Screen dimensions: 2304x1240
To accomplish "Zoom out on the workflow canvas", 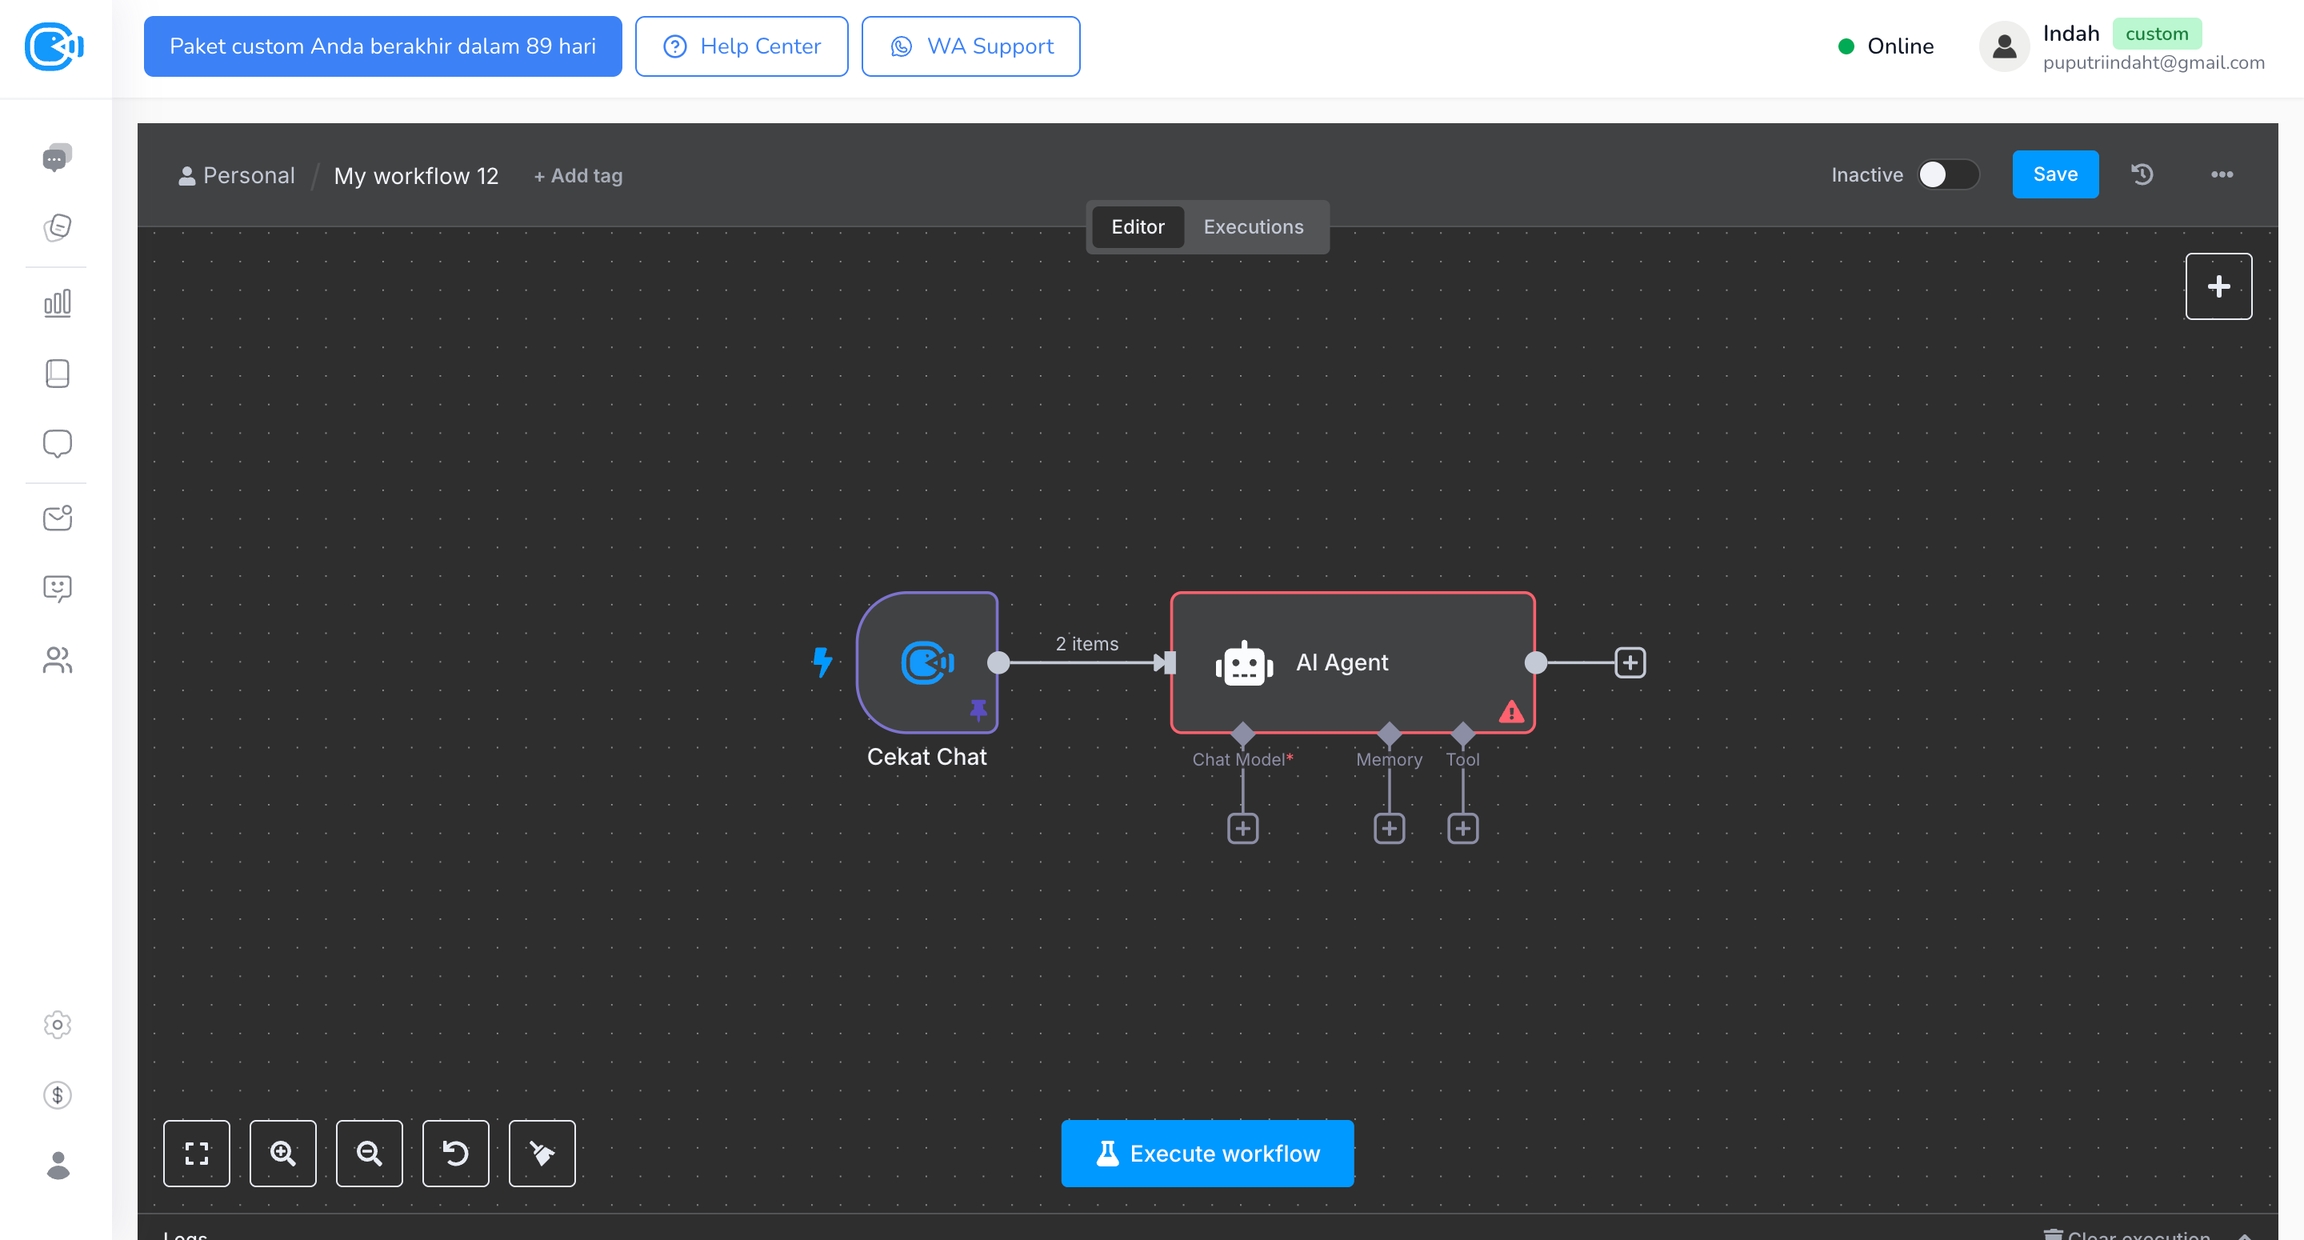I will (x=369, y=1153).
